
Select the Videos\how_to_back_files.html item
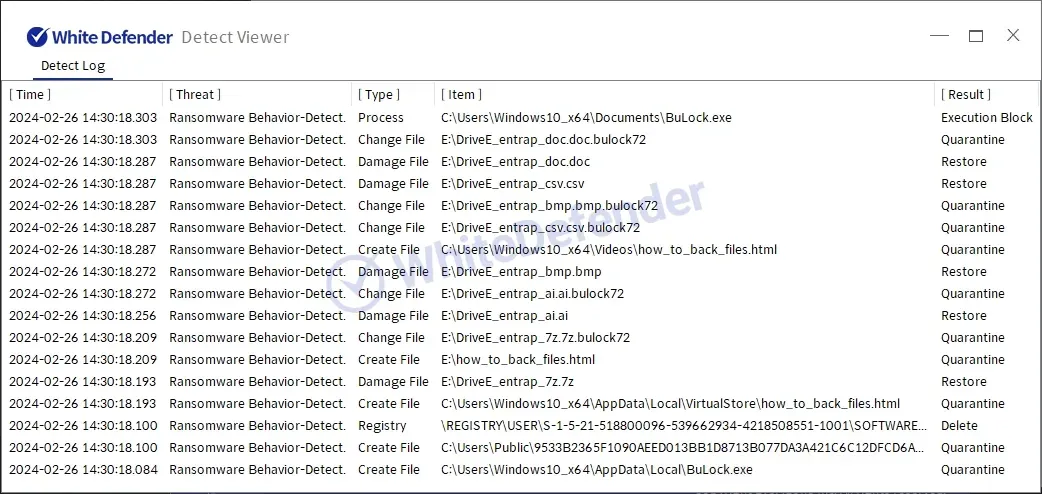click(609, 249)
